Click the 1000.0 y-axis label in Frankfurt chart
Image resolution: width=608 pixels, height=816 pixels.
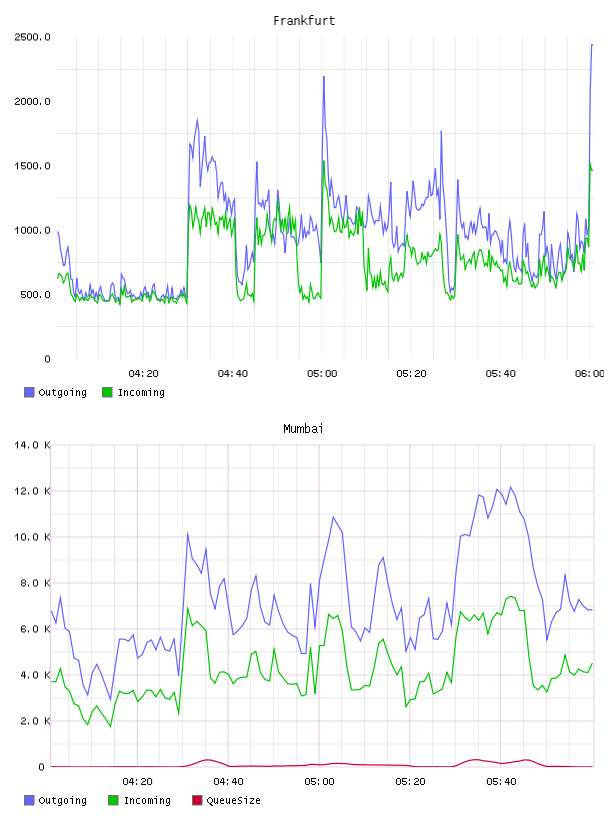[32, 231]
